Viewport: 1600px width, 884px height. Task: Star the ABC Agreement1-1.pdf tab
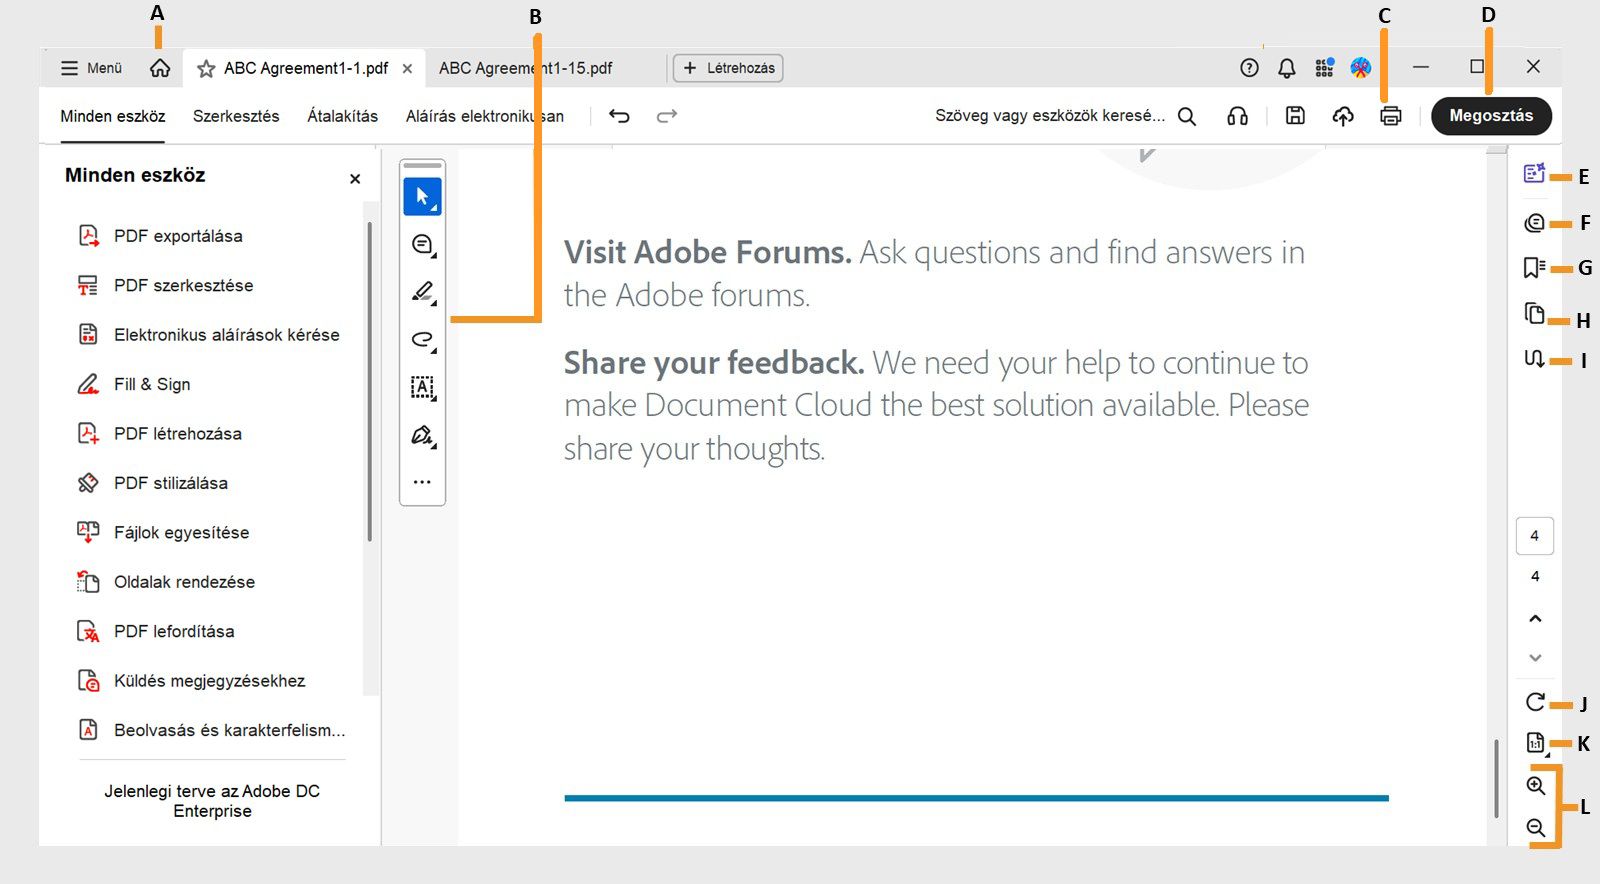(206, 68)
